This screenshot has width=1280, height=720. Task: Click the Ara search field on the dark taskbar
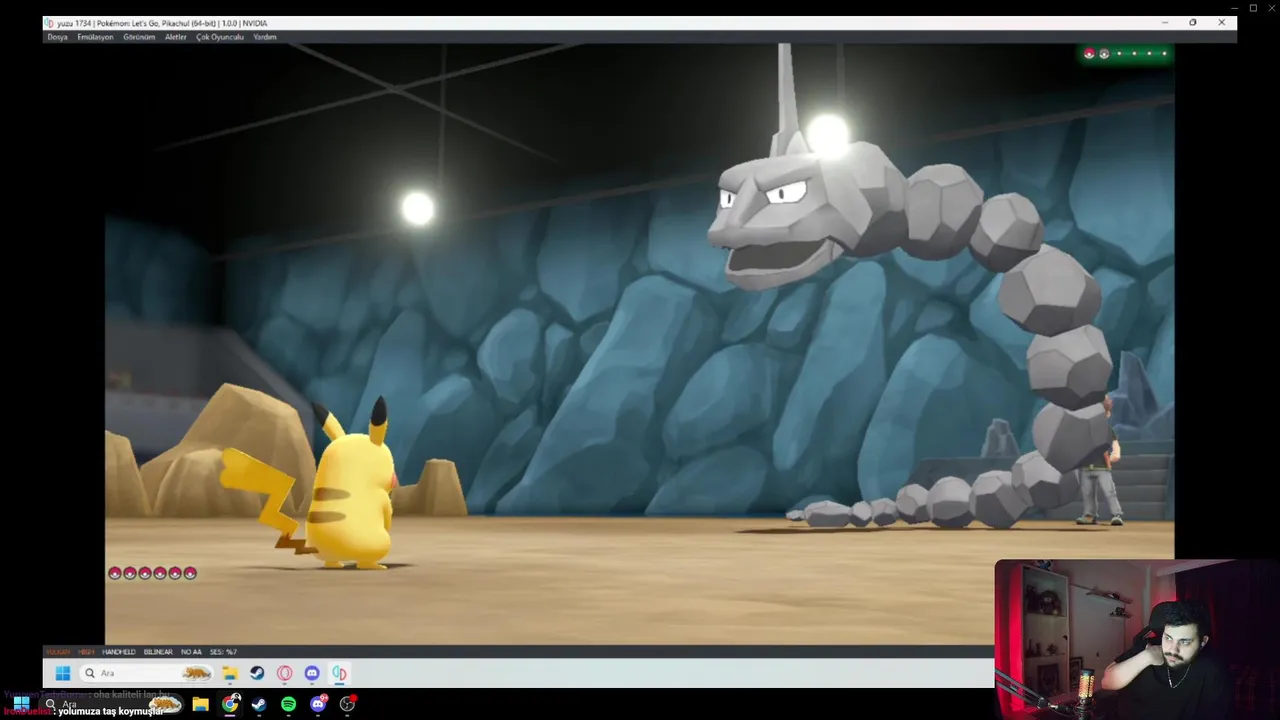(110, 704)
